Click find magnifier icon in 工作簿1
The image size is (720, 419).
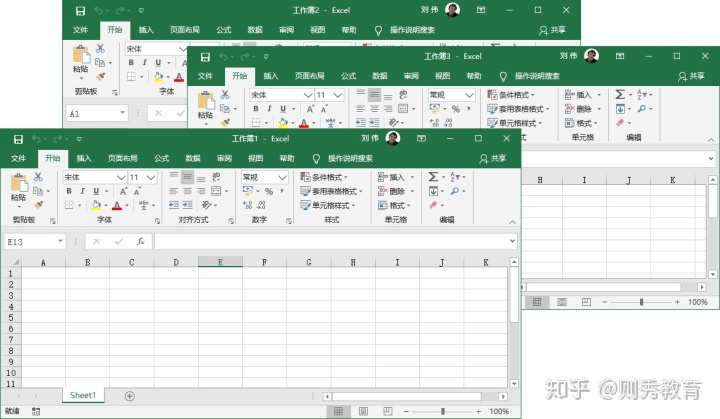click(455, 191)
